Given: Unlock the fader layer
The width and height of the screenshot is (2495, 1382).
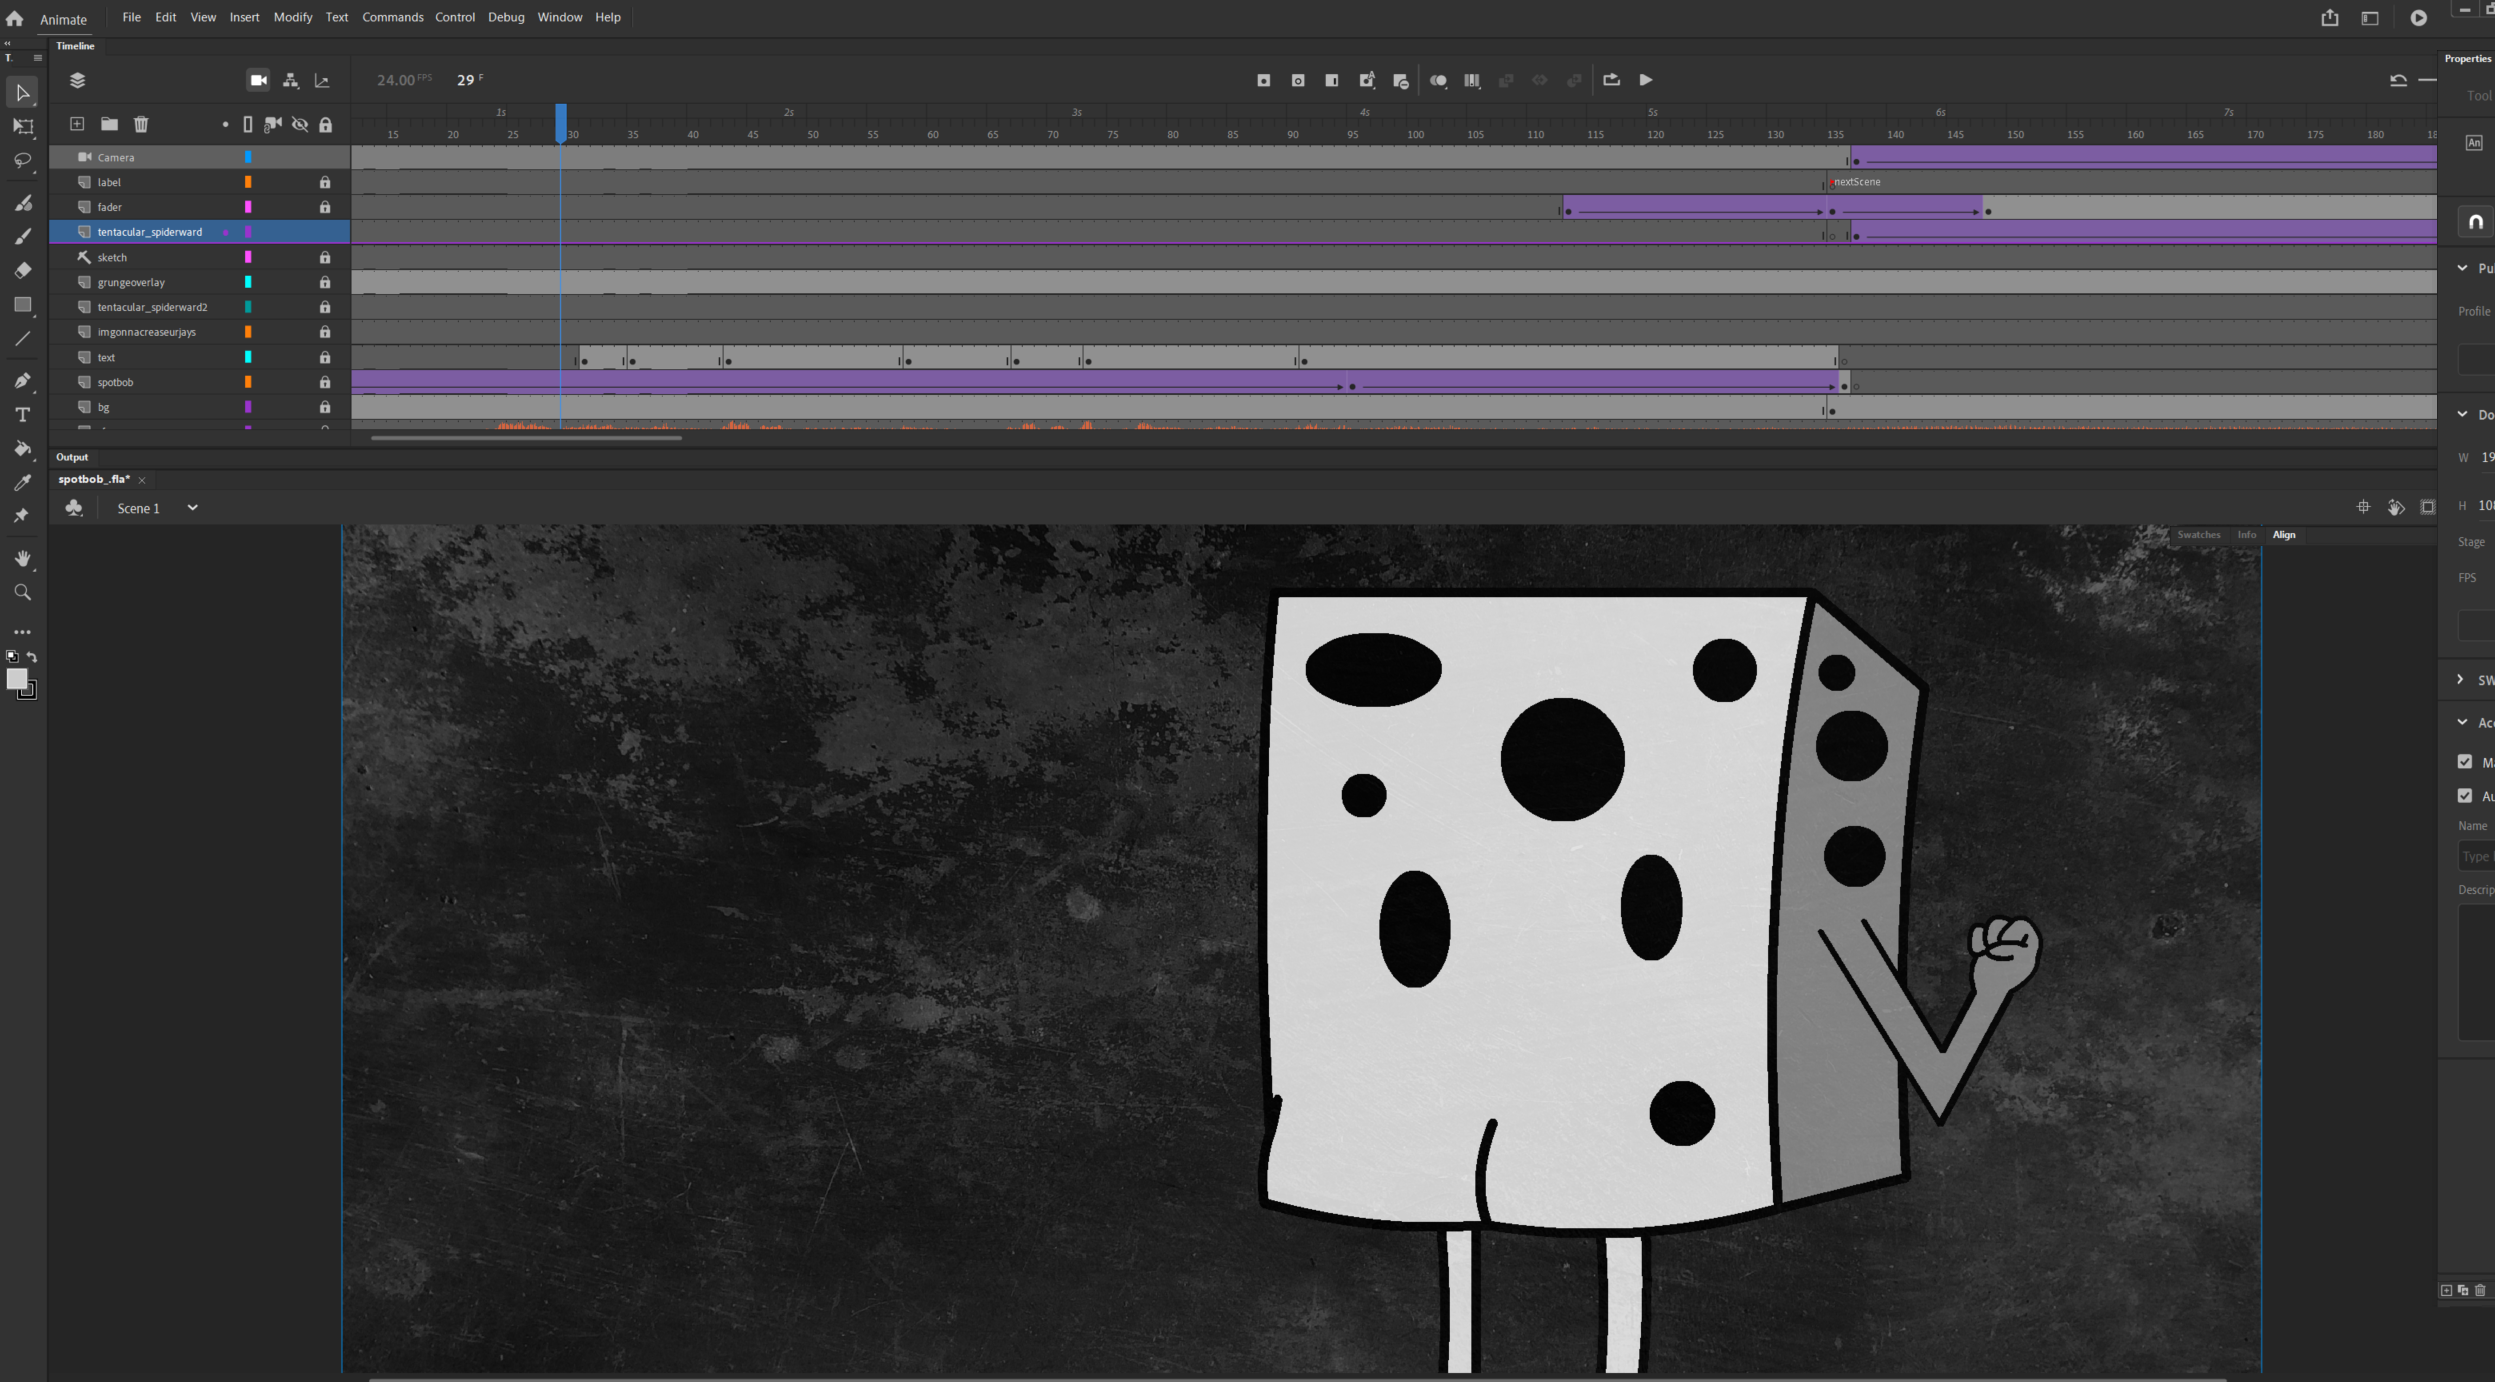Looking at the screenshot, I should pos(325,207).
